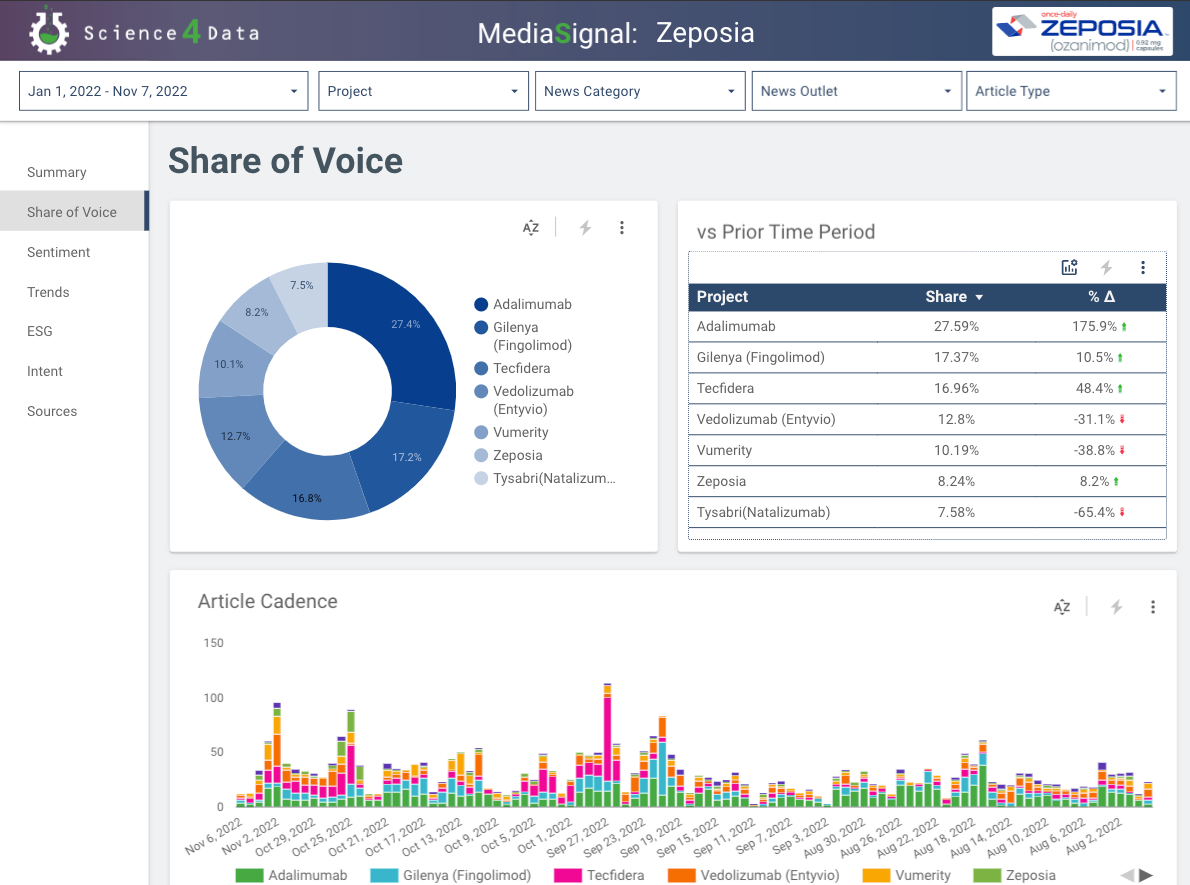Click teal Gilenya swatch in cadence legend
The width and height of the screenshot is (1190, 885).
(384, 875)
